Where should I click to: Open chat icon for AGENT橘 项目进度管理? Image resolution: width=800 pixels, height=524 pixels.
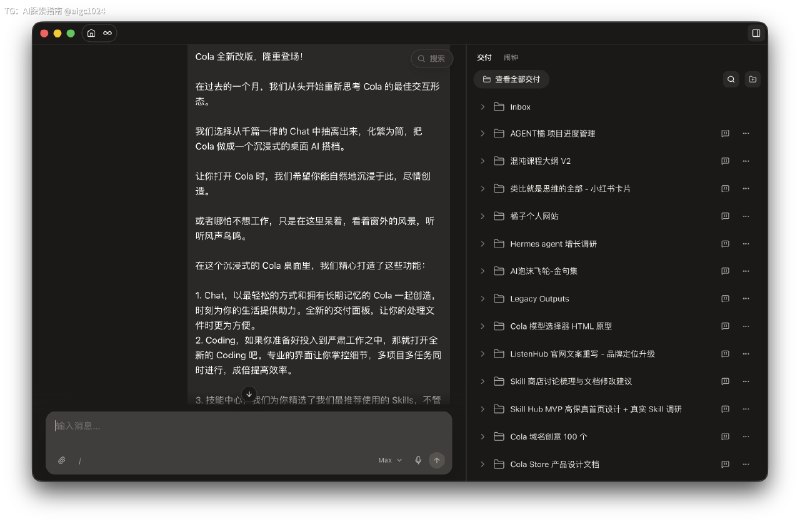pyautogui.click(x=725, y=134)
